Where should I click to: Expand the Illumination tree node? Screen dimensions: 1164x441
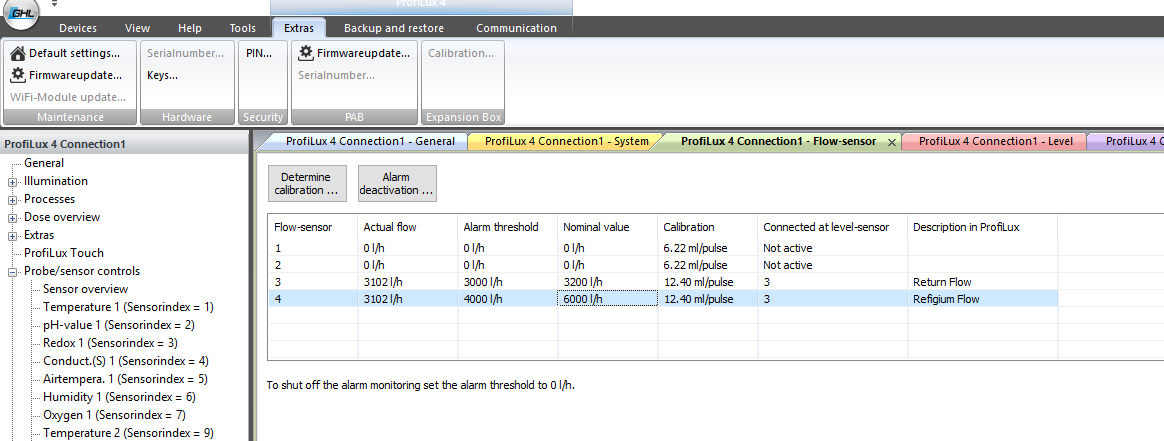click(13, 182)
